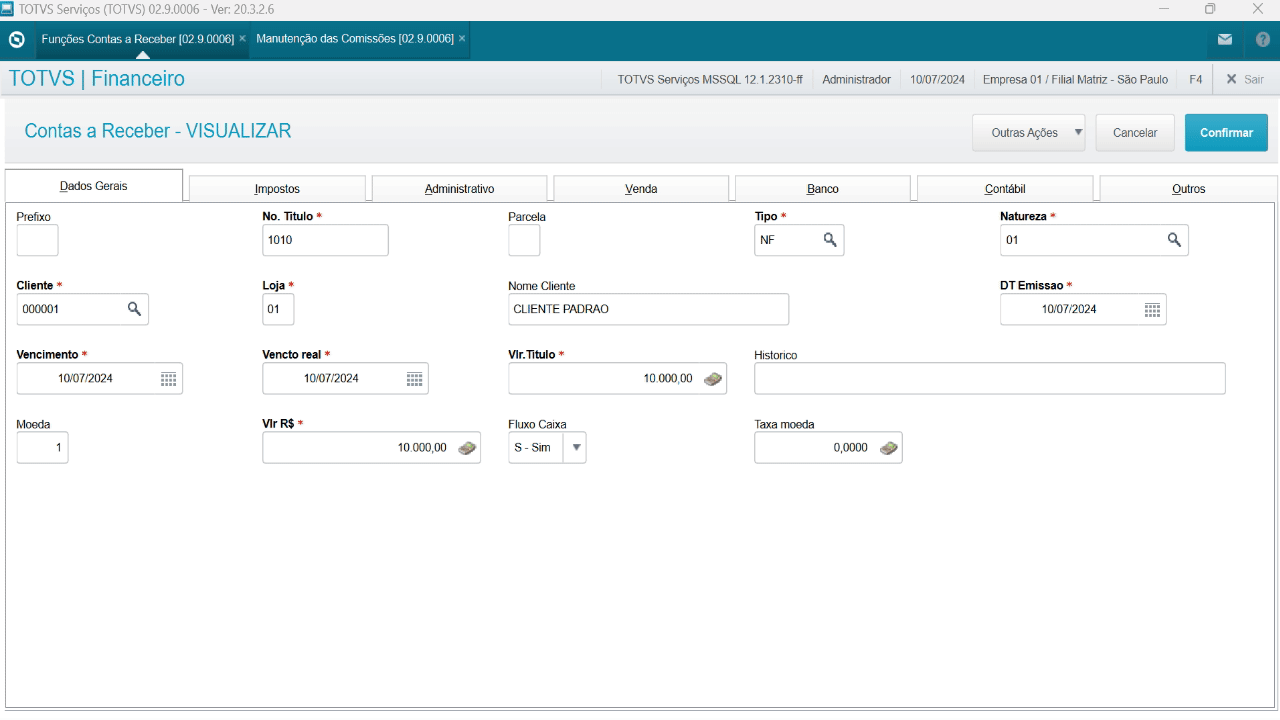1280x720 pixels.
Task: Click the Vlr.Titulo calculator money icon
Action: tap(712, 379)
